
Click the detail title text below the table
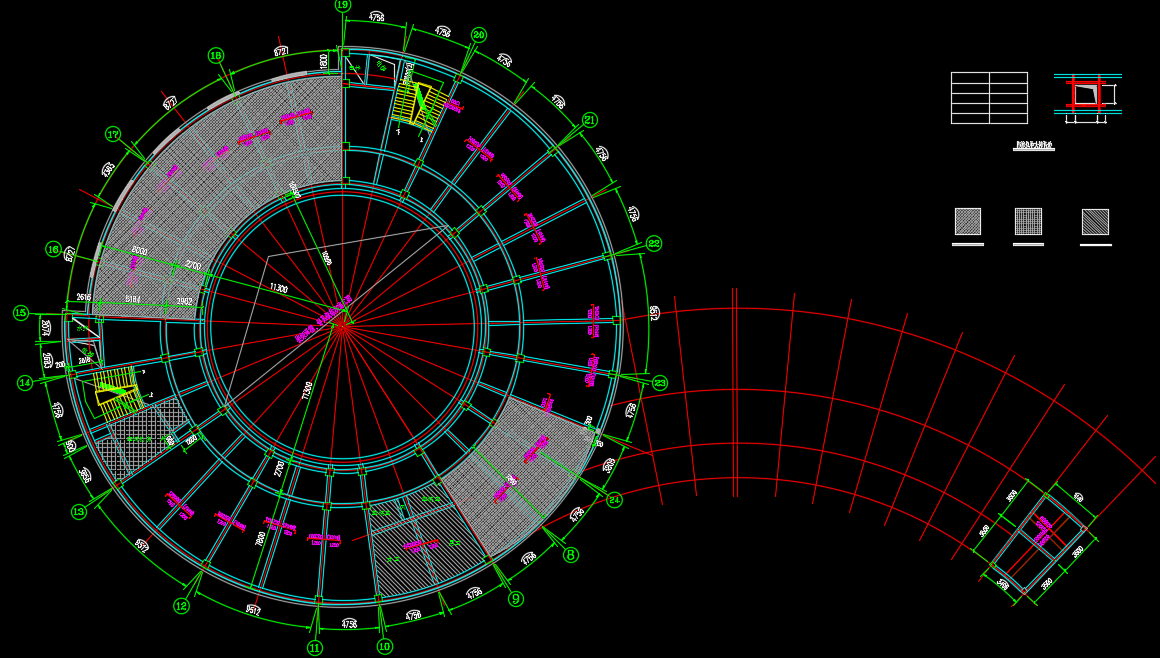coord(1034,145)
